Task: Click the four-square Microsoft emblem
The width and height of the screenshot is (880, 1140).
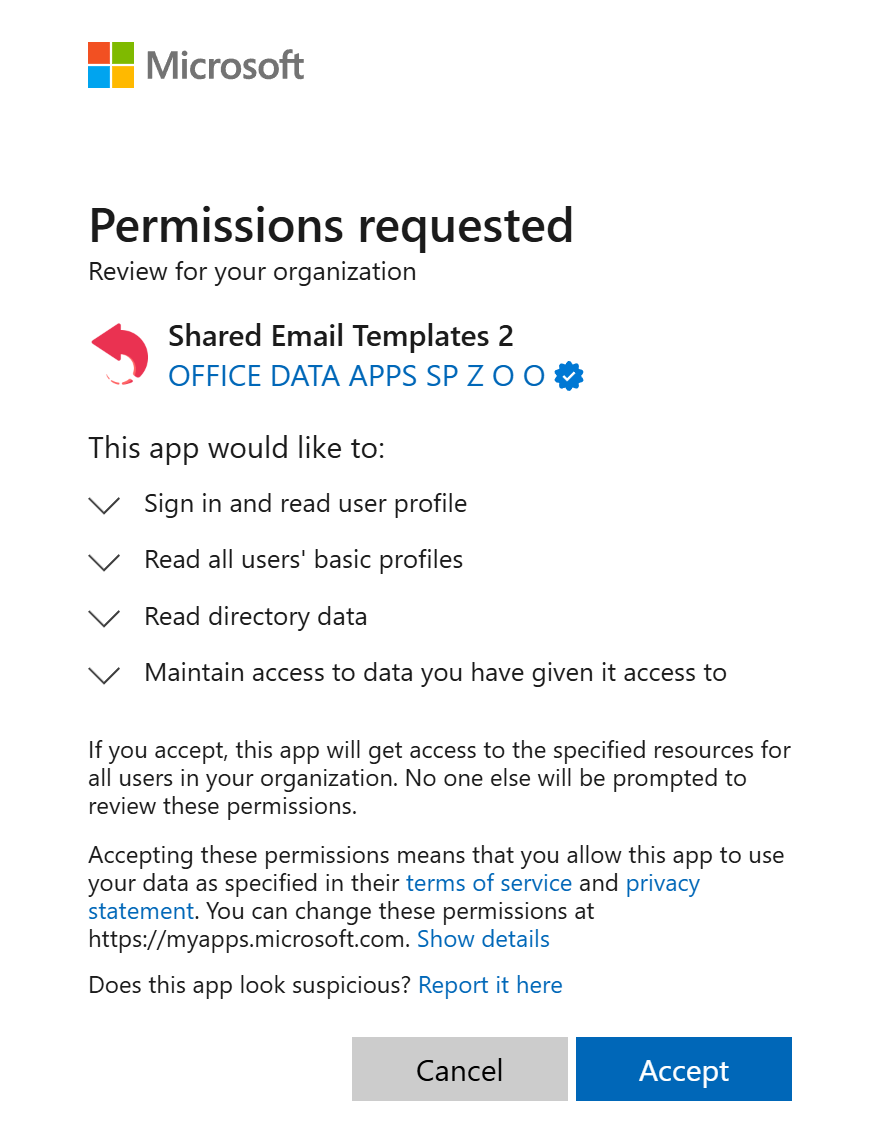Action: pos(110,64)
